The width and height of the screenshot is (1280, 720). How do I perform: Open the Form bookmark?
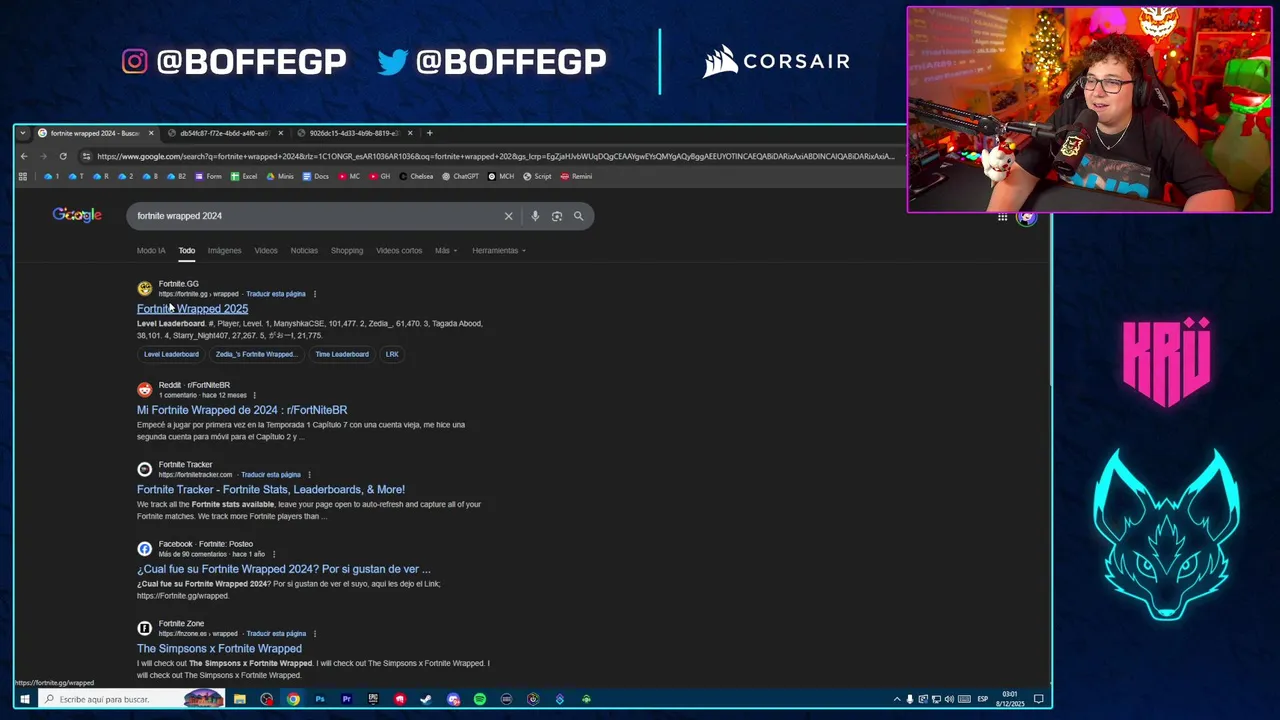coord(208,176)
